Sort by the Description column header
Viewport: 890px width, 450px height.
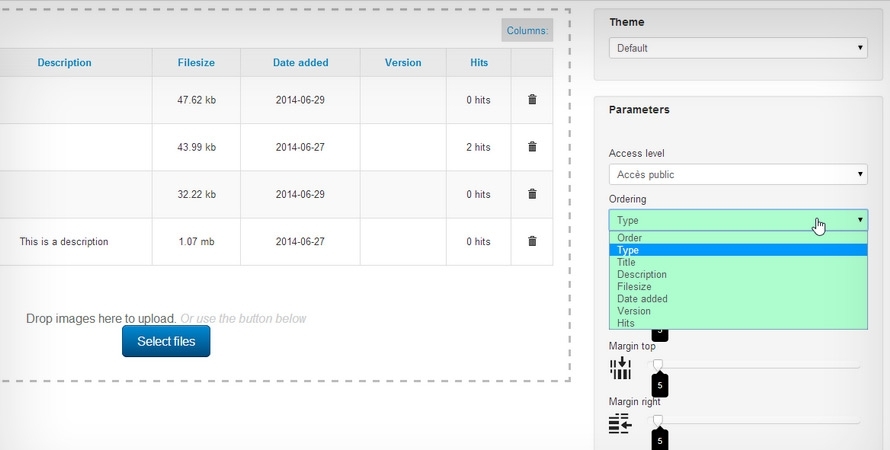click(64, 62)
